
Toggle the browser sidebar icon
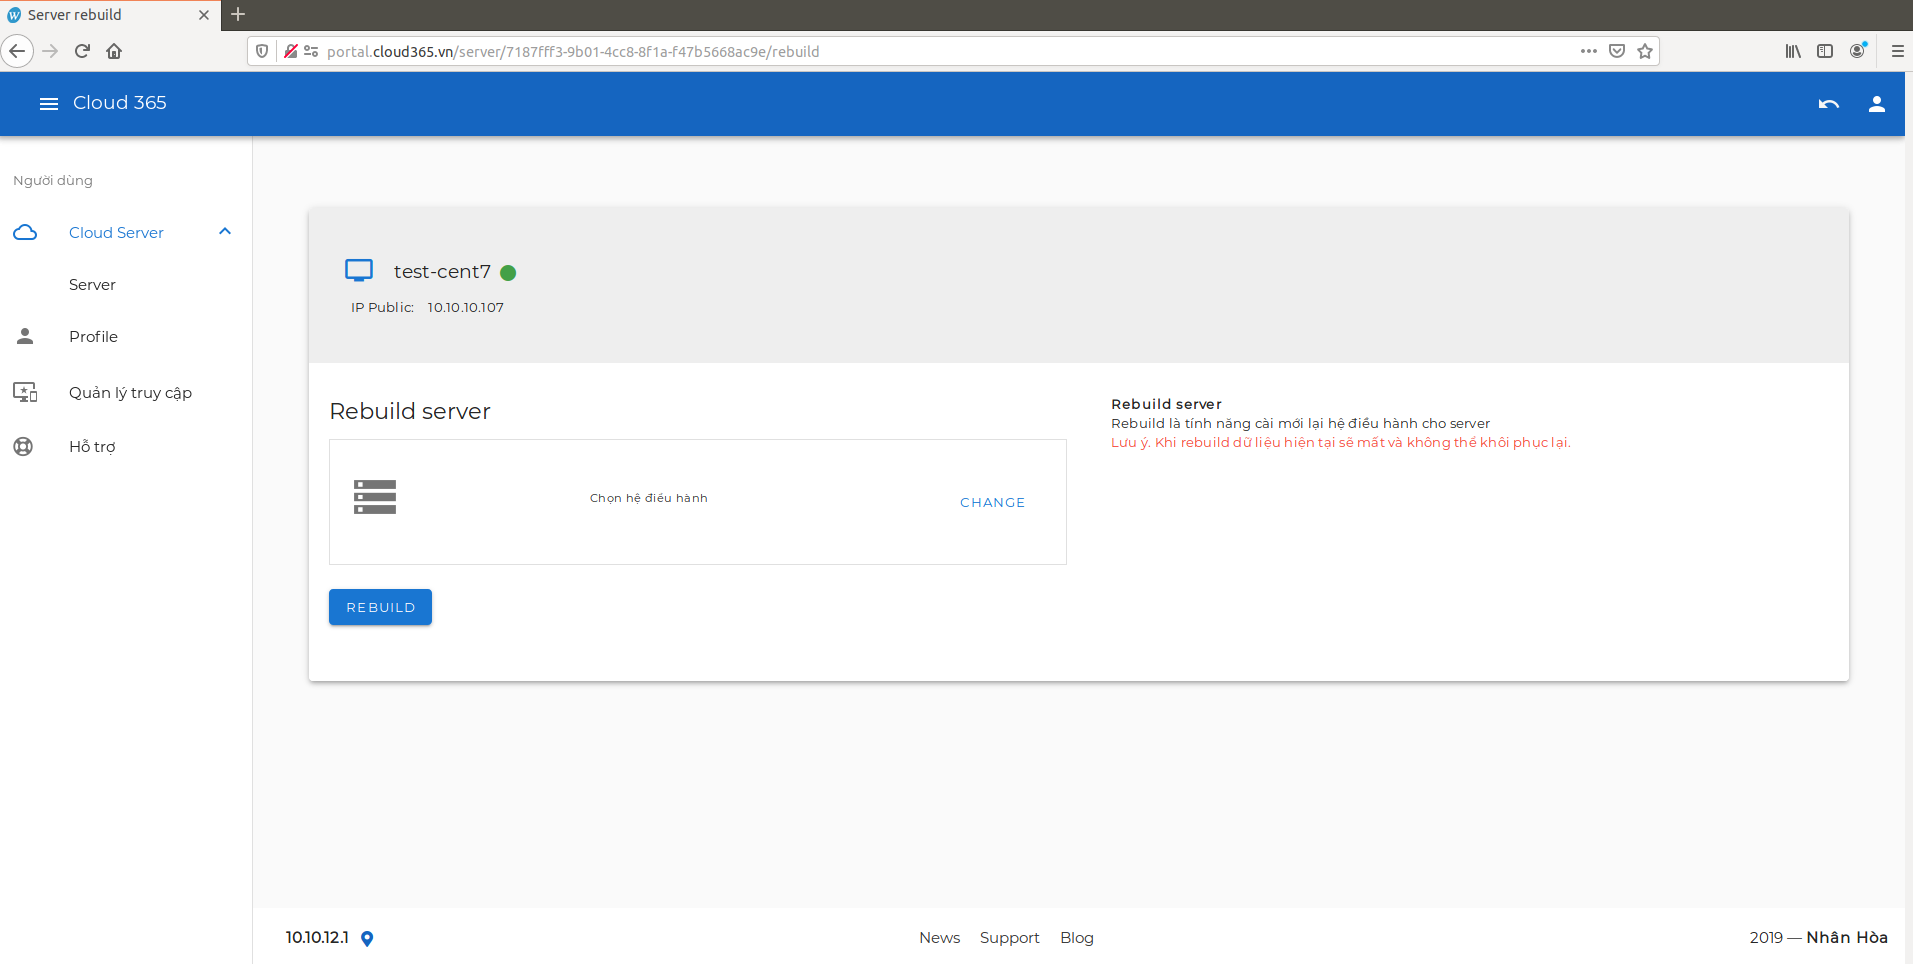pyautogui.click(x=1825, y=51)
